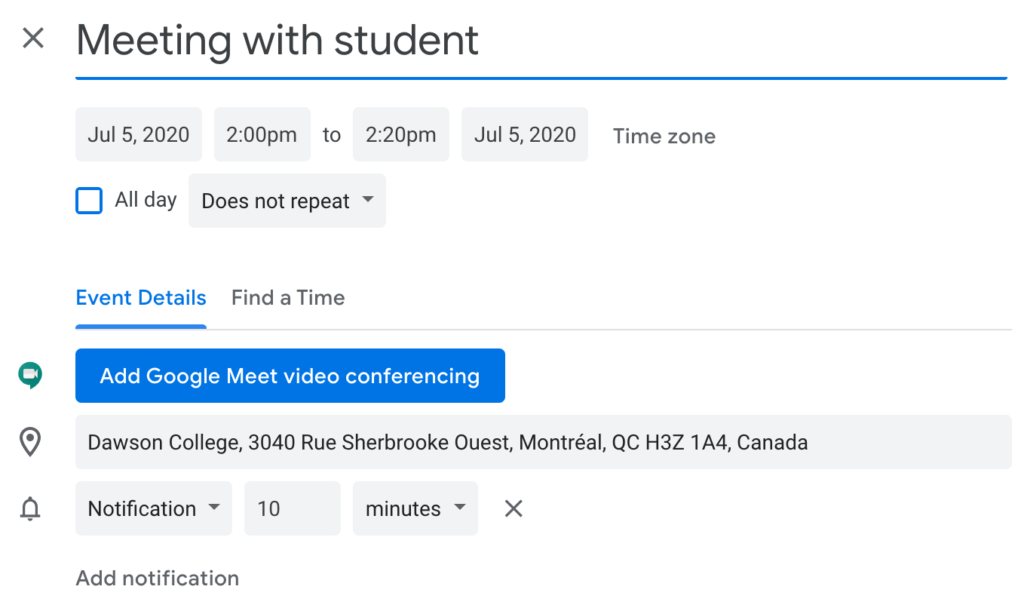Open the Time zone settings
1024x614 pixels.
click(x=663, y=135)
